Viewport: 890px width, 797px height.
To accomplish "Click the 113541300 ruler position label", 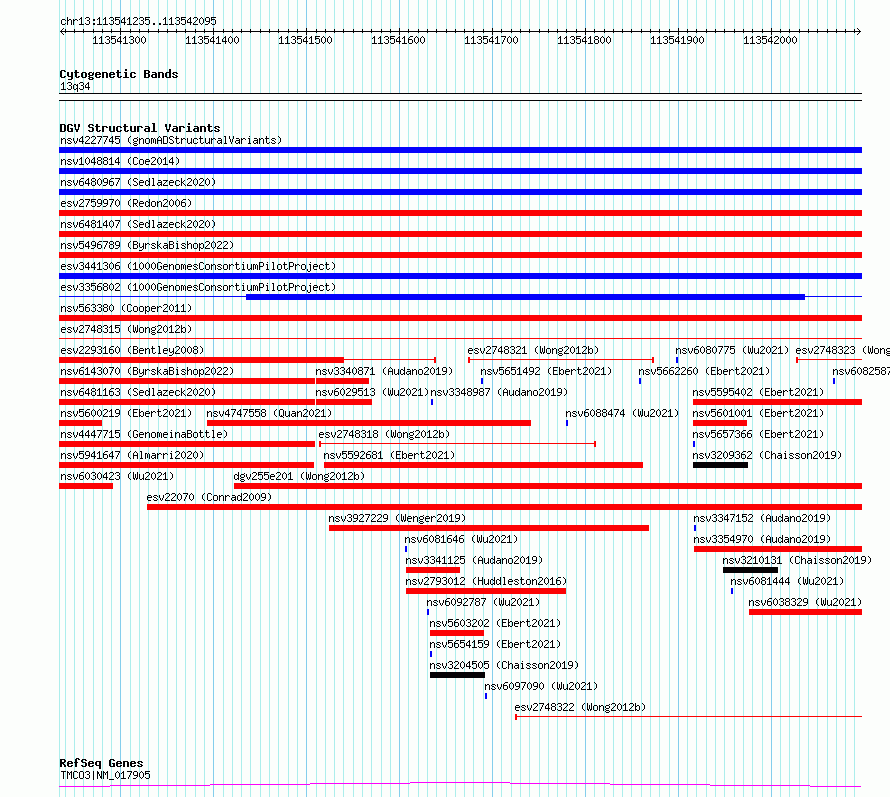I will point(119,40).
